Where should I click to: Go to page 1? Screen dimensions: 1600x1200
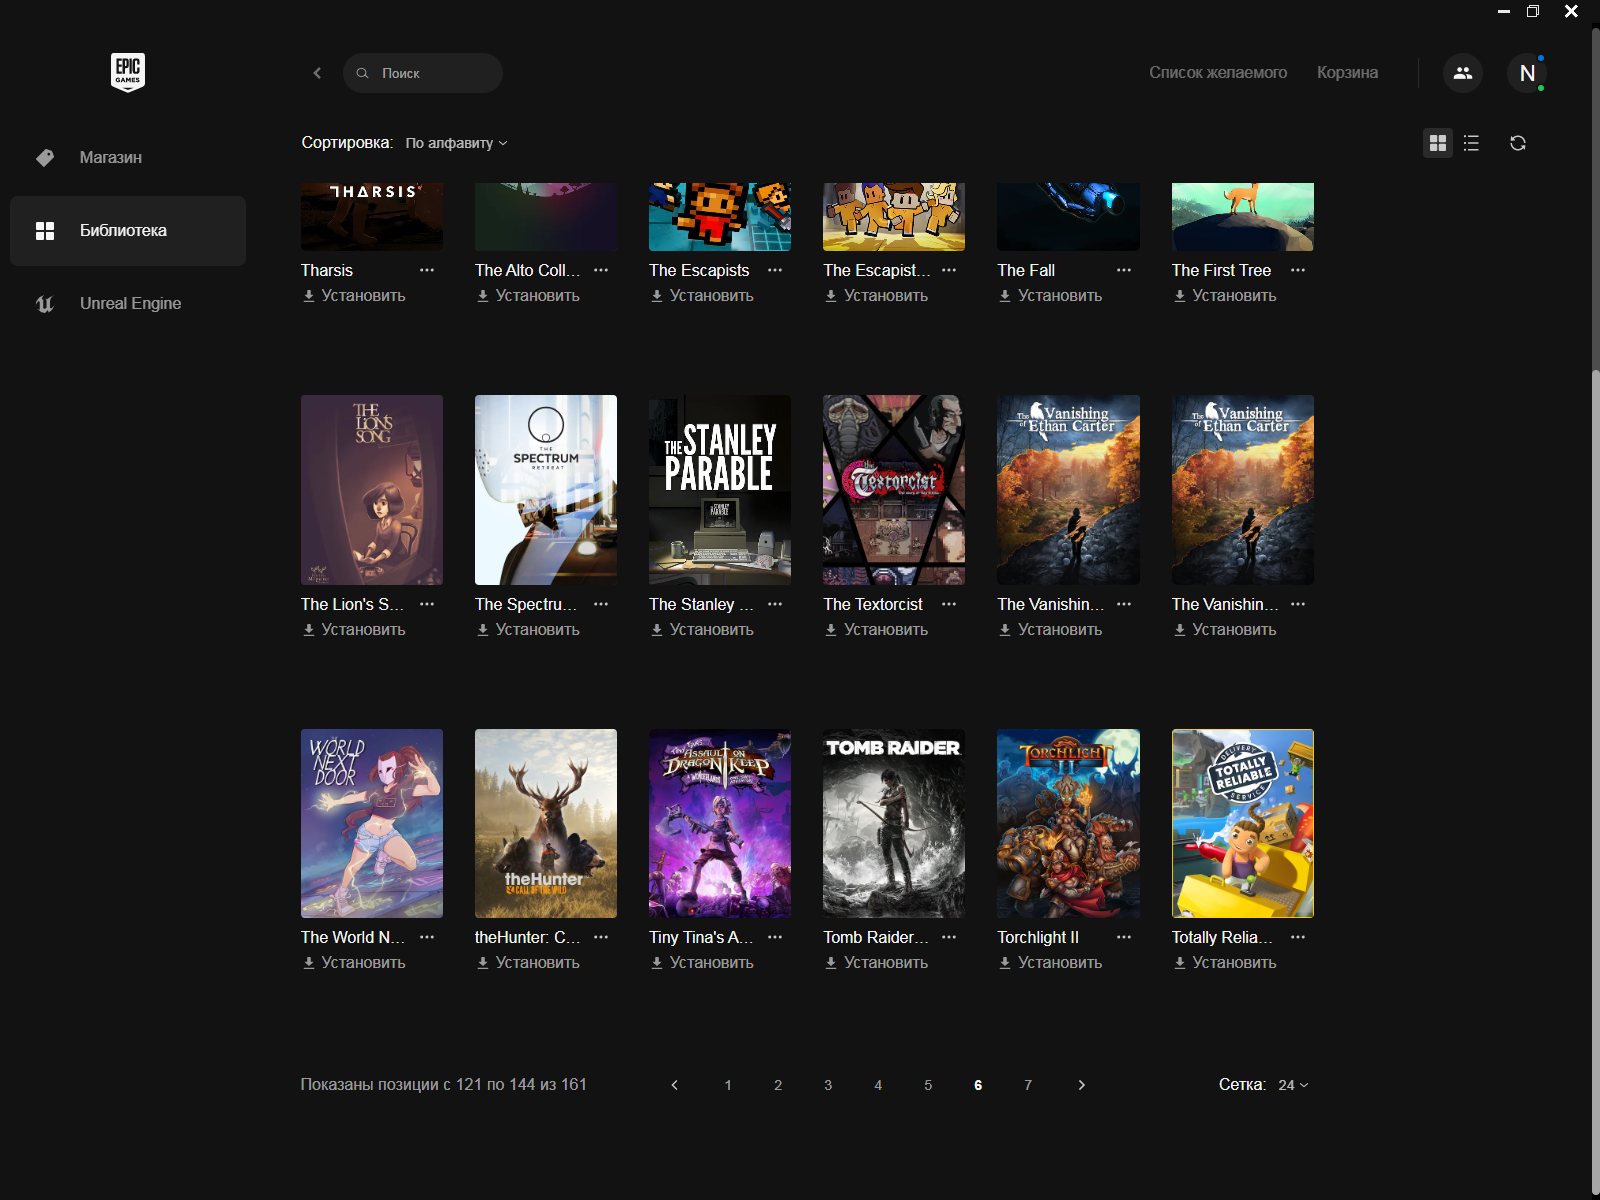[x=728, y=1085]
